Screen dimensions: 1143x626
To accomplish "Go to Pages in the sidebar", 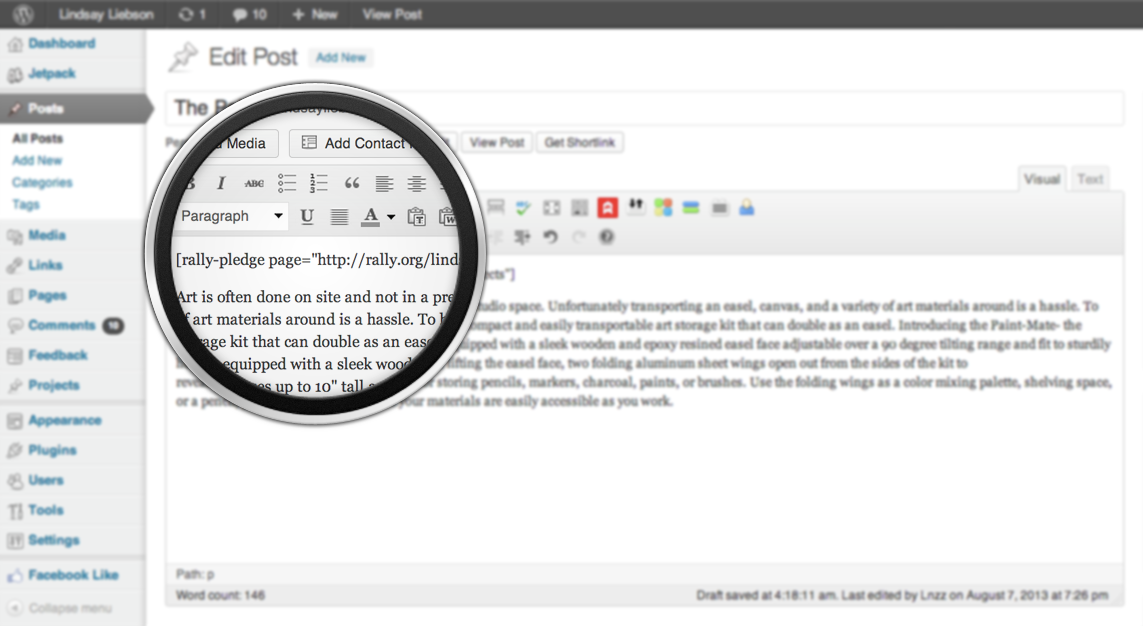I will tap(47, 295).
